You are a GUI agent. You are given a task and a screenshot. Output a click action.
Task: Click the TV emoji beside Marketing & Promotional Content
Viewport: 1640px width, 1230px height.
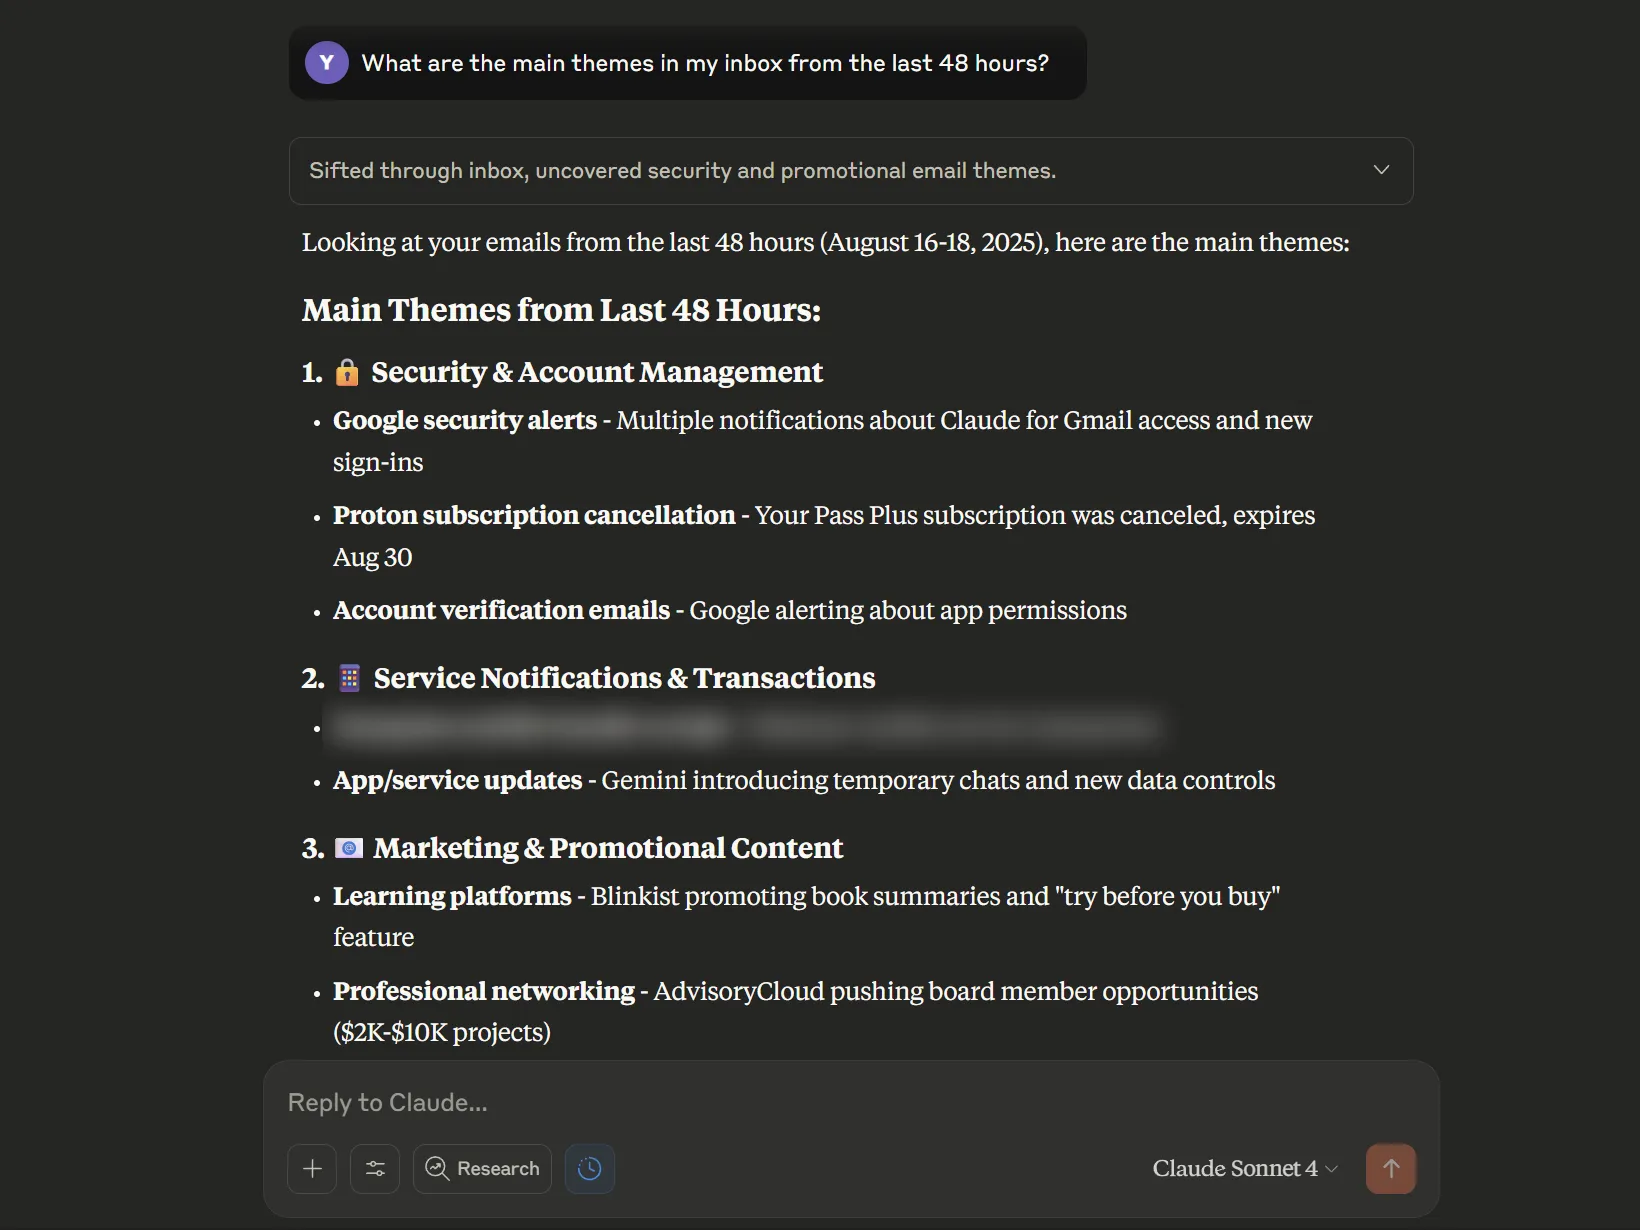348,848
